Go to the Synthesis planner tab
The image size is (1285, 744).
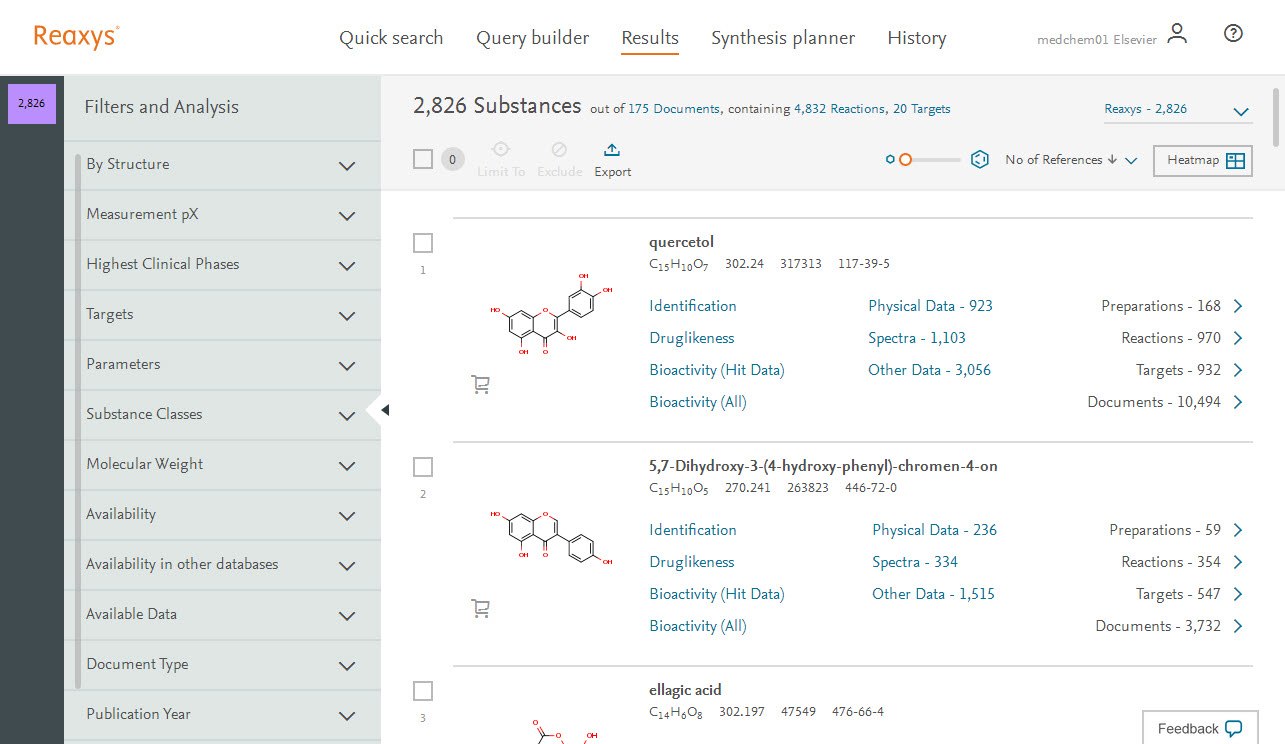[782, 38]
